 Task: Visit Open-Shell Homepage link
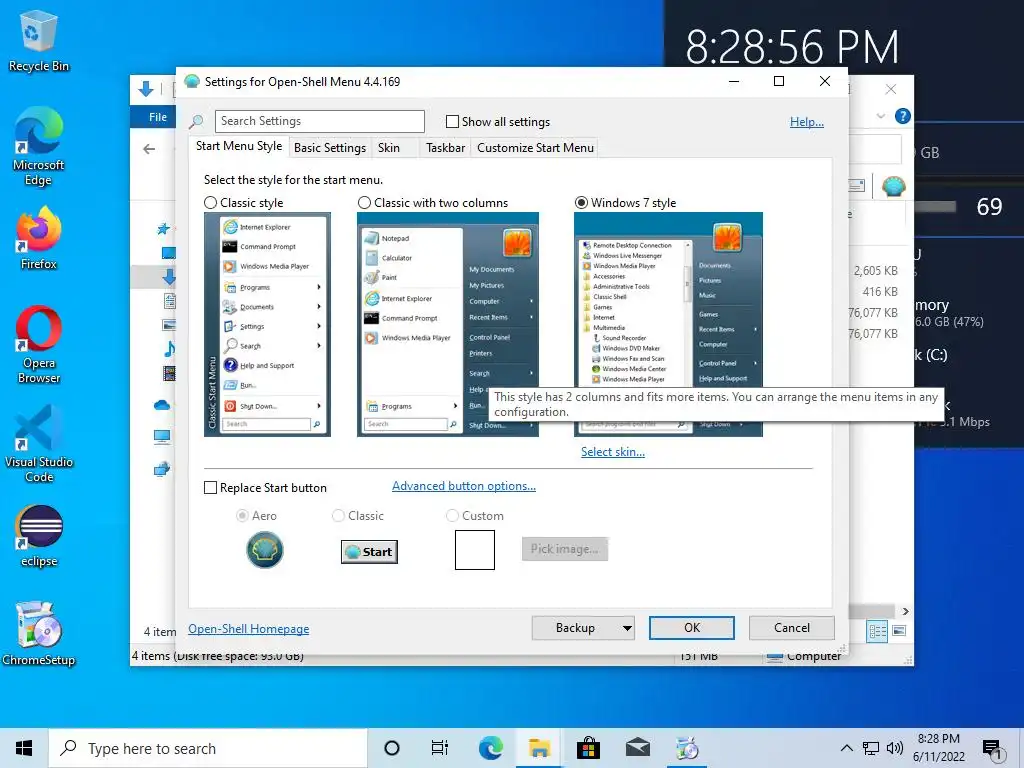(249, 629)
